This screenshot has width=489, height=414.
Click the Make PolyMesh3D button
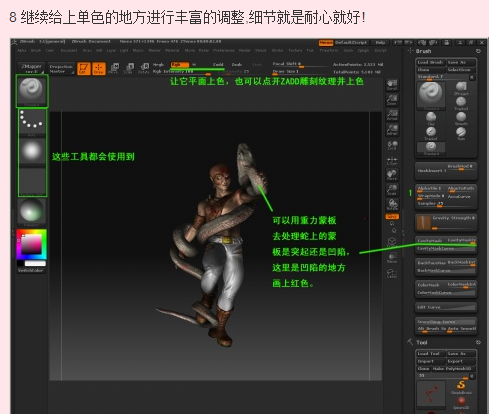click(x=454, y=369)
